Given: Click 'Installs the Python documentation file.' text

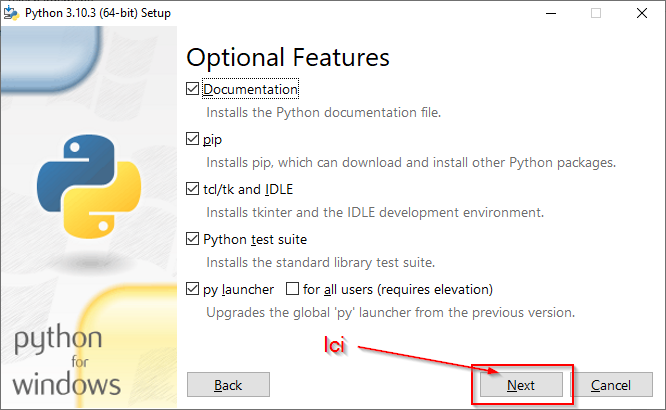Looking at the screenshot, I should [x=324, y=113].
